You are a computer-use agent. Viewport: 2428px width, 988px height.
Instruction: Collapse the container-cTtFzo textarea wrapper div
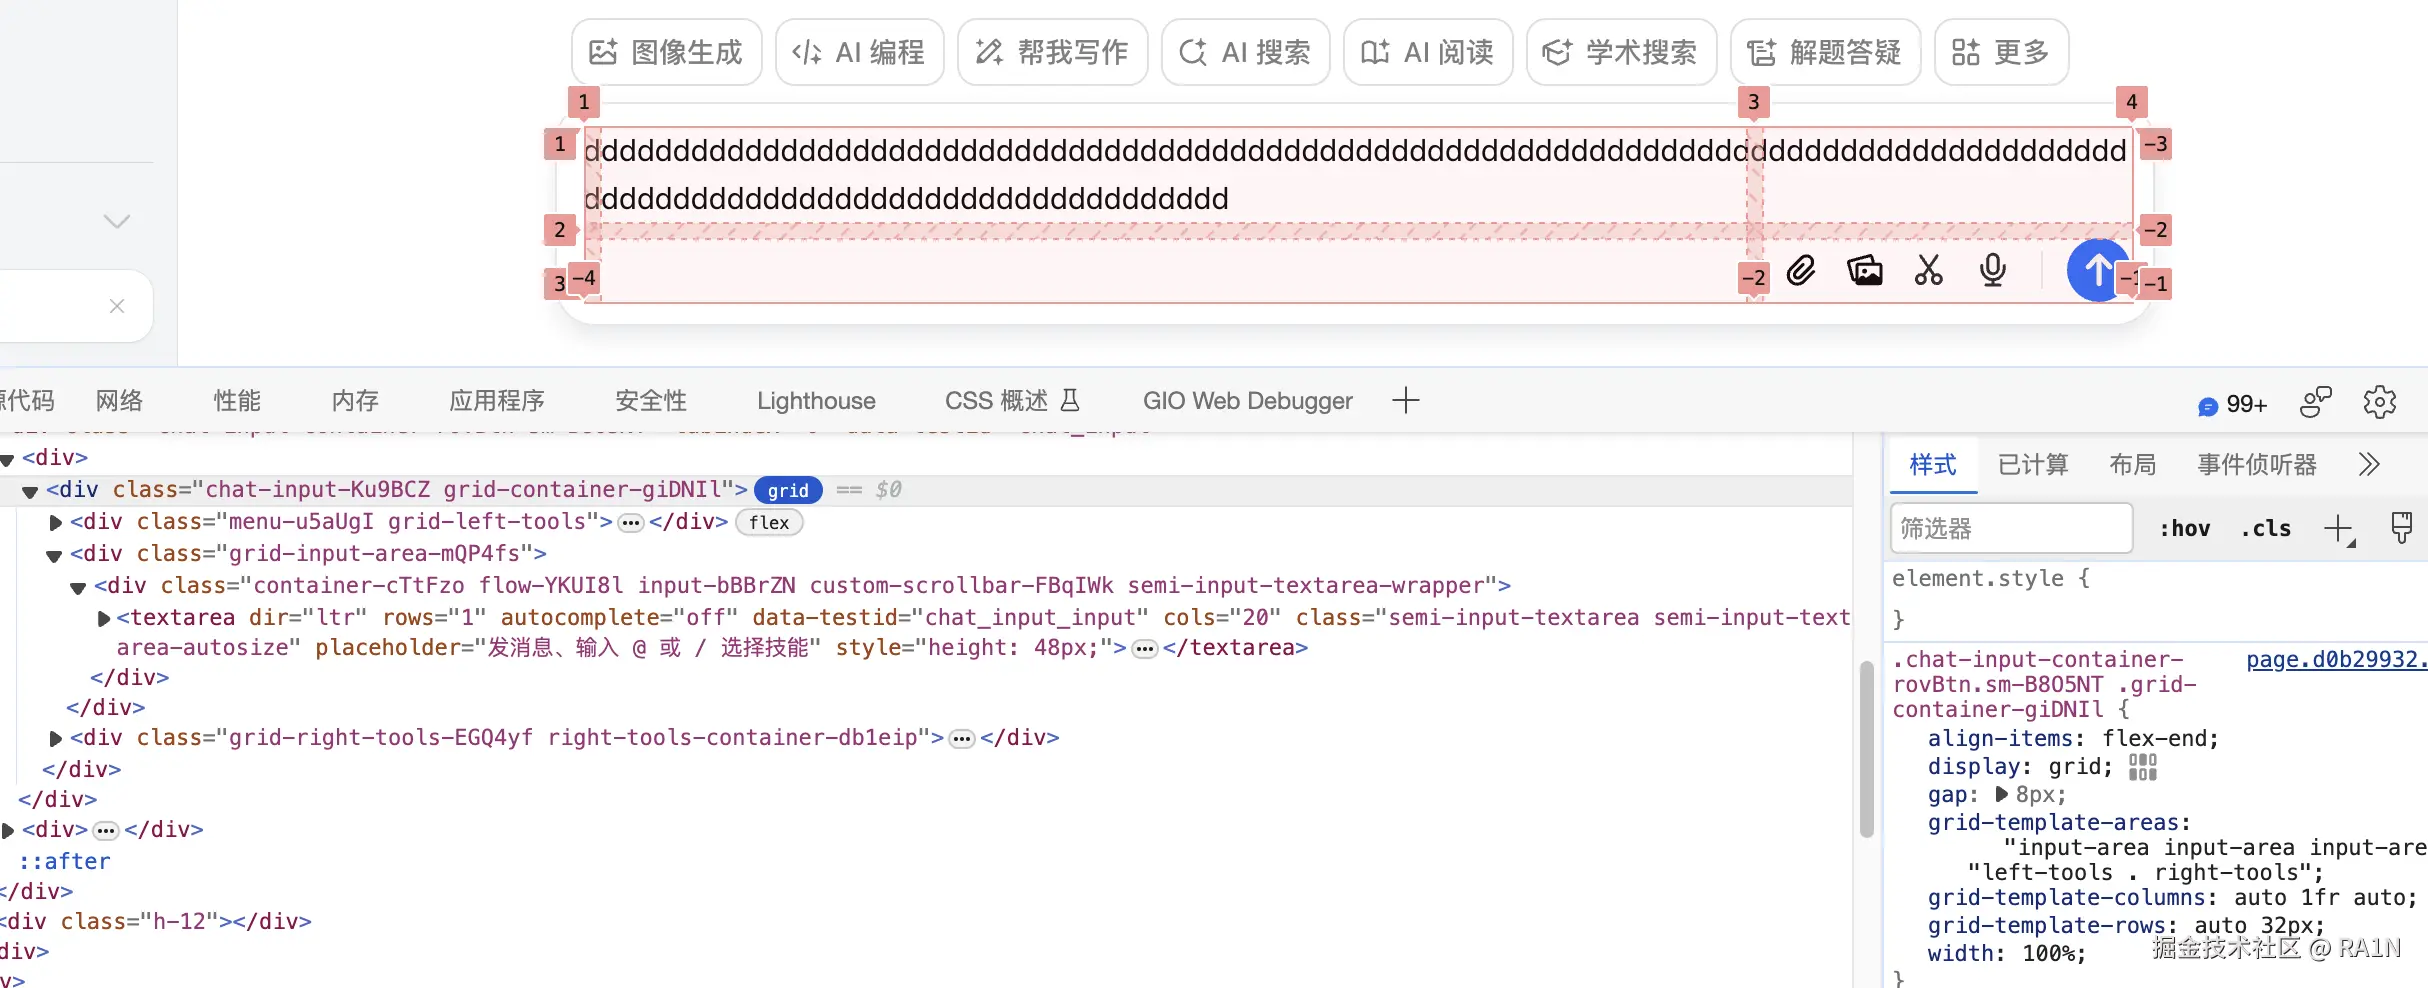click(x=78, y=587)
